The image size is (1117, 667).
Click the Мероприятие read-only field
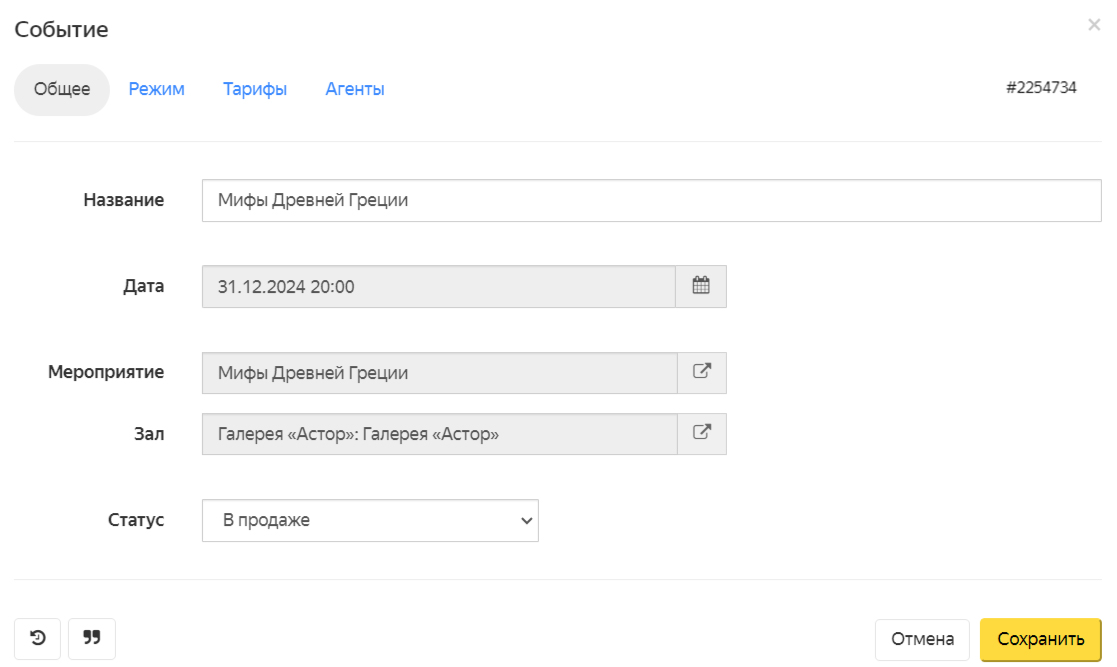point(439,372)
